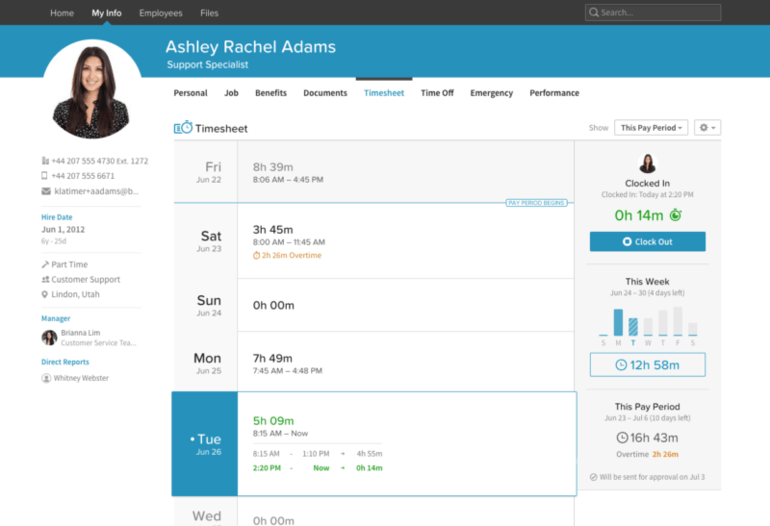
Task: Click the PAY PERIOD BEGINS marker
Action: tap(536, 203)
